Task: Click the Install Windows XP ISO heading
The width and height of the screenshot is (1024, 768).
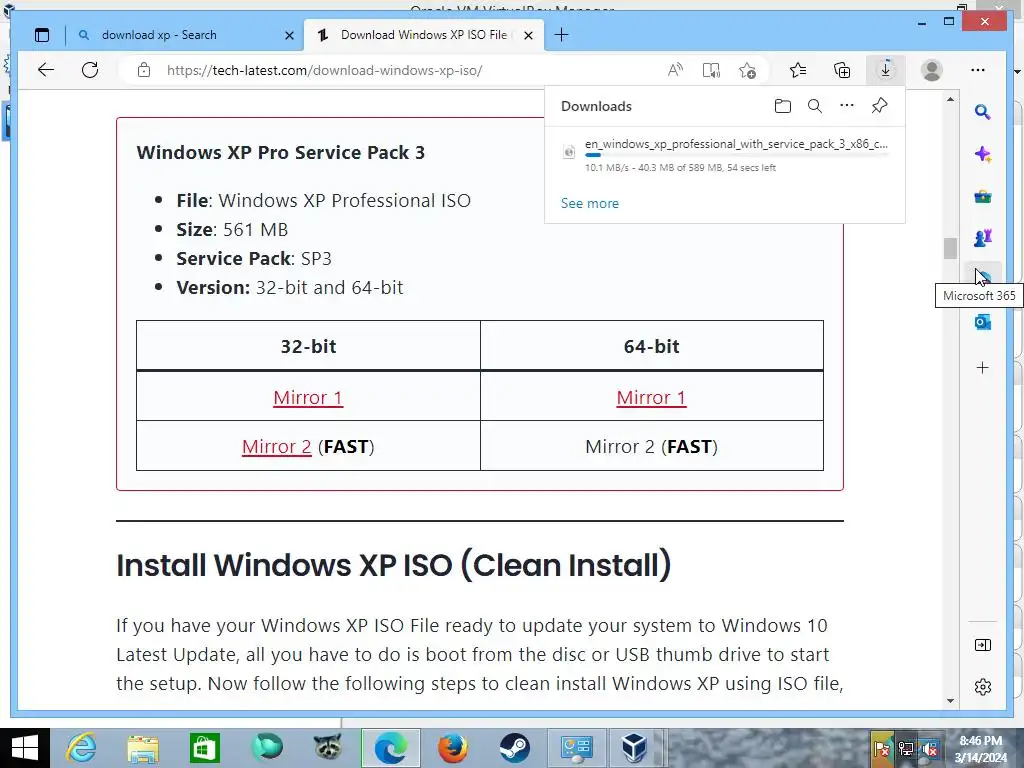Action: pyautogui.click(x=394, y=566)
